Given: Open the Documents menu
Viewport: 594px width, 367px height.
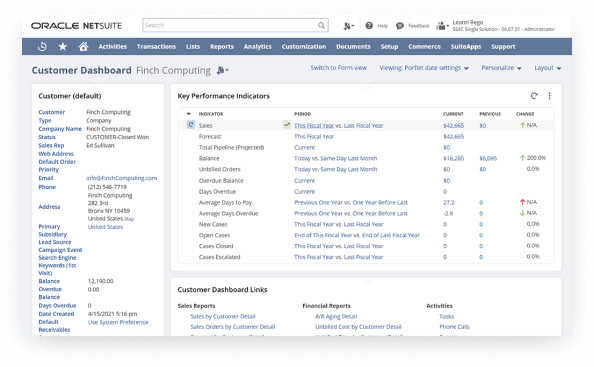Looking at the screenshot, I should (353, 47).
